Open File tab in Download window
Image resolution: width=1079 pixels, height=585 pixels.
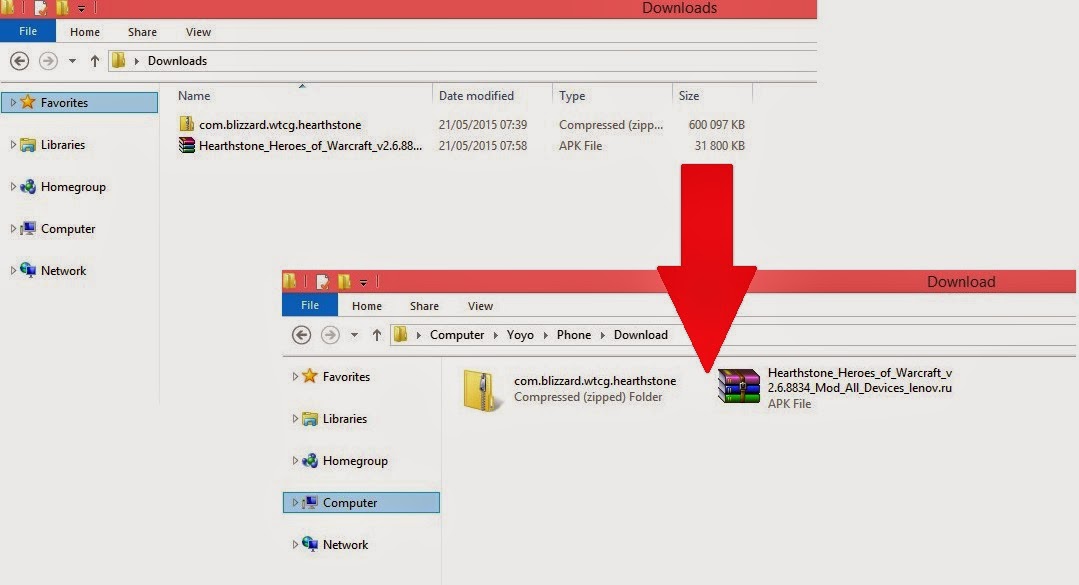pos(310,305)
